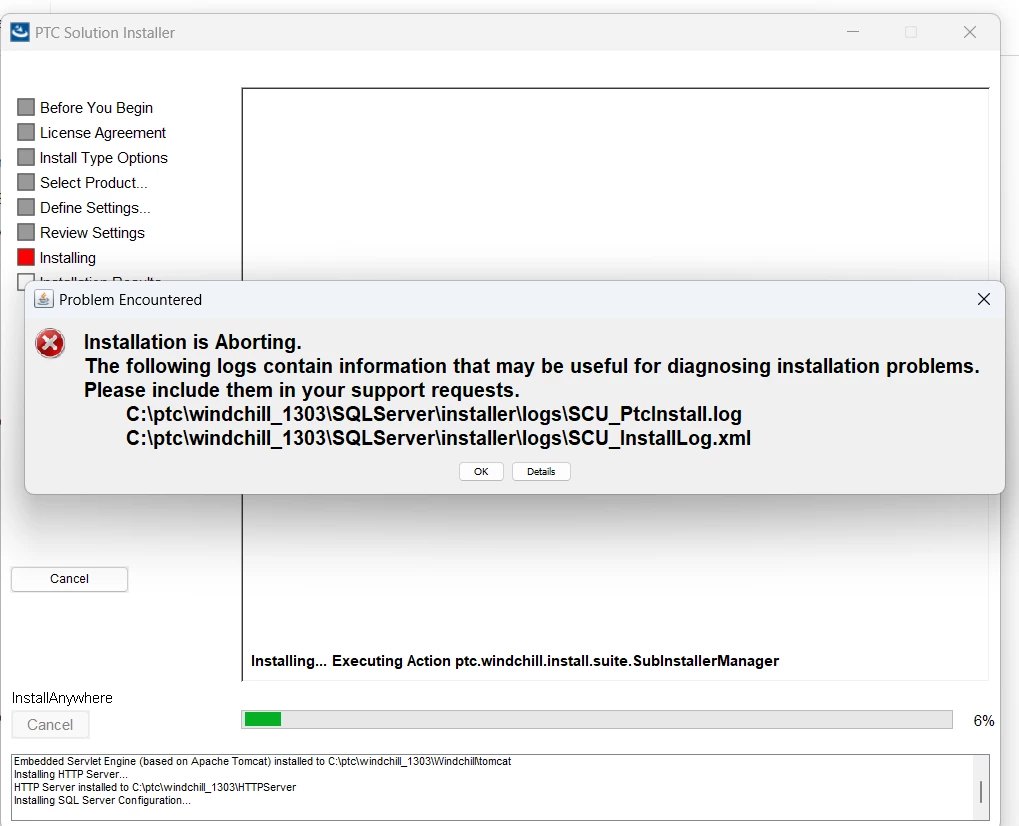Click the SCU_InstallLog.xml path text
This screenshot has height=826, width=1019.
[x=438, y=438]
